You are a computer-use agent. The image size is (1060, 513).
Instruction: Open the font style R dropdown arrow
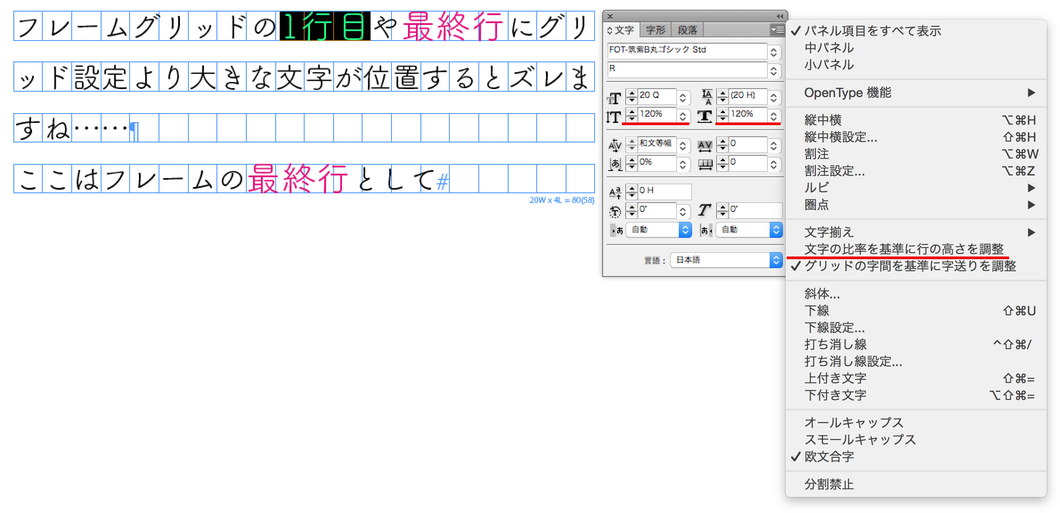click(774, 70)
